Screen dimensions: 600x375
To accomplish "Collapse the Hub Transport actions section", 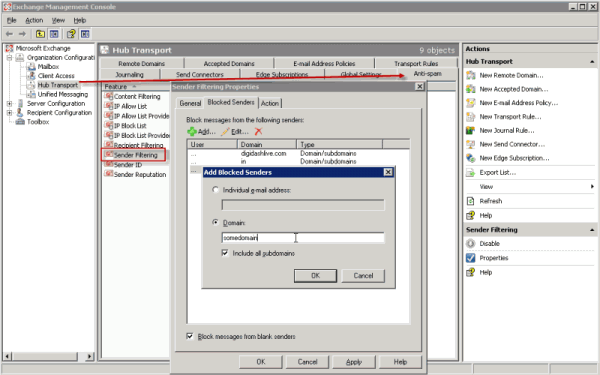I will tap(592, 62).
